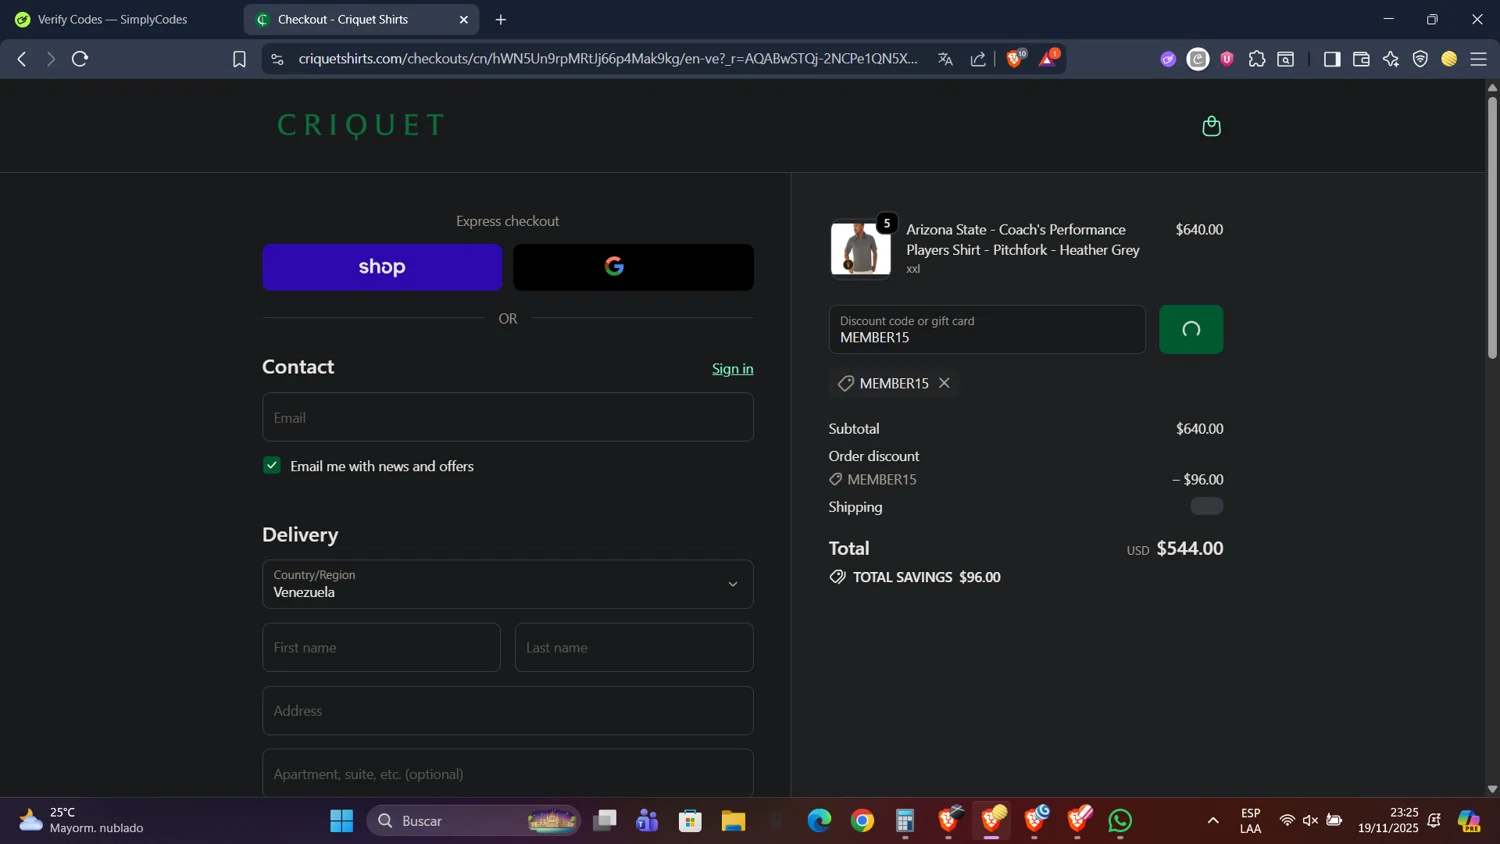Click the Criquet logo
Viewport: 1500px width, 844px height.
click(361, 125)
